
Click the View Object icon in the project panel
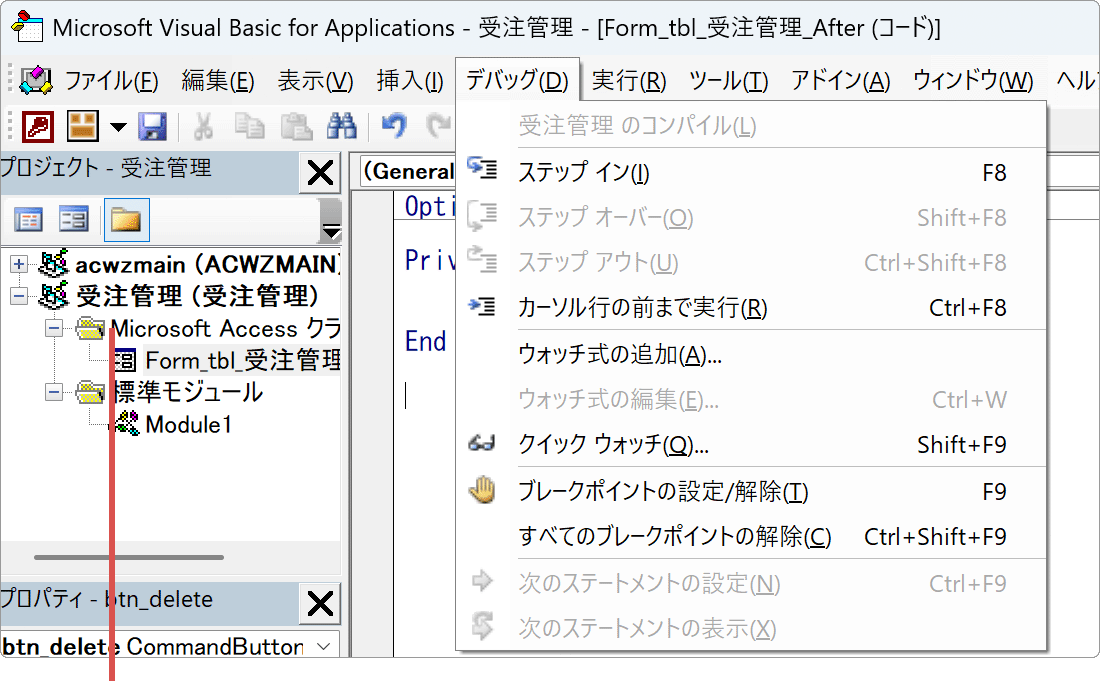[x=74, y=219]
